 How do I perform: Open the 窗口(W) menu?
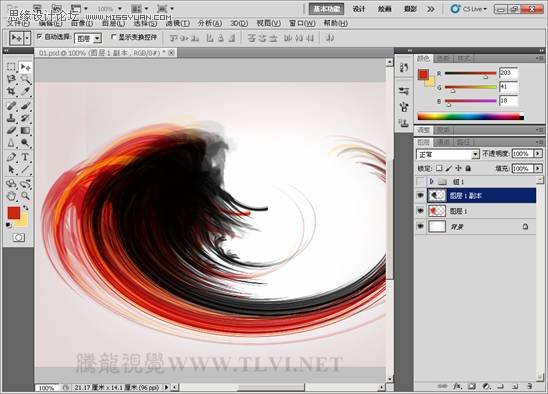[x=302, y=23]
